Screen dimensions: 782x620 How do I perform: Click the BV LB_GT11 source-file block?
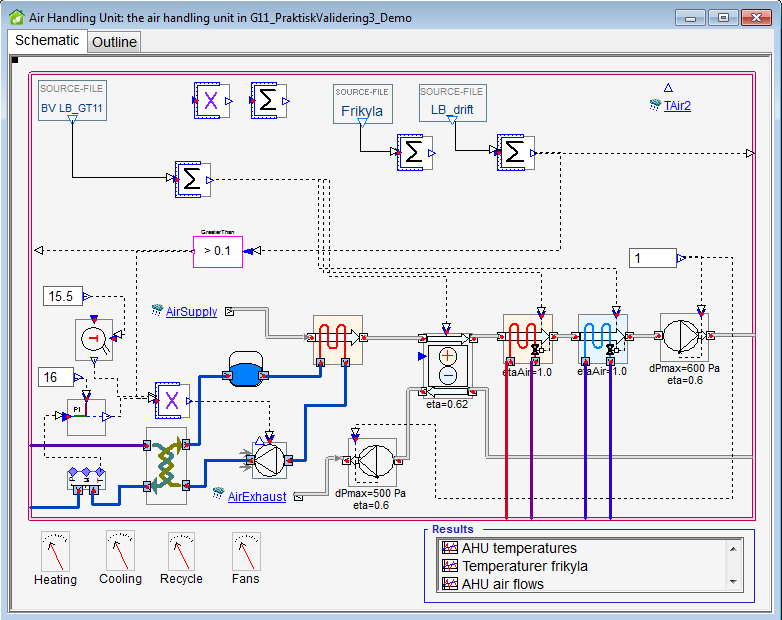click(72, 101)
